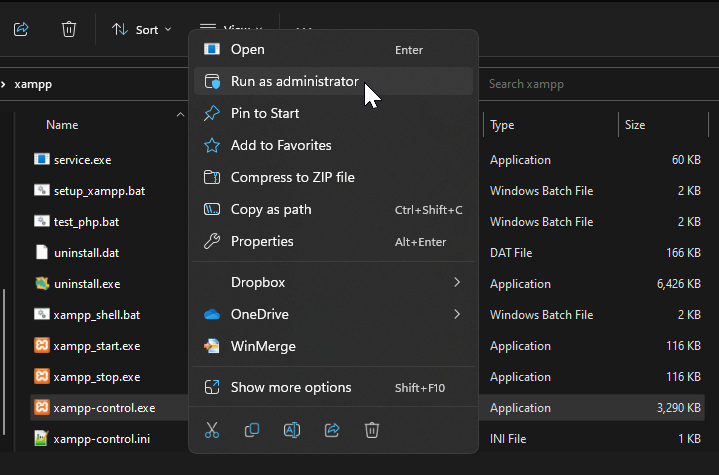Click the star icon beside Add to Favorites
This screenshot has height=475, width=719.
point(212,145)
